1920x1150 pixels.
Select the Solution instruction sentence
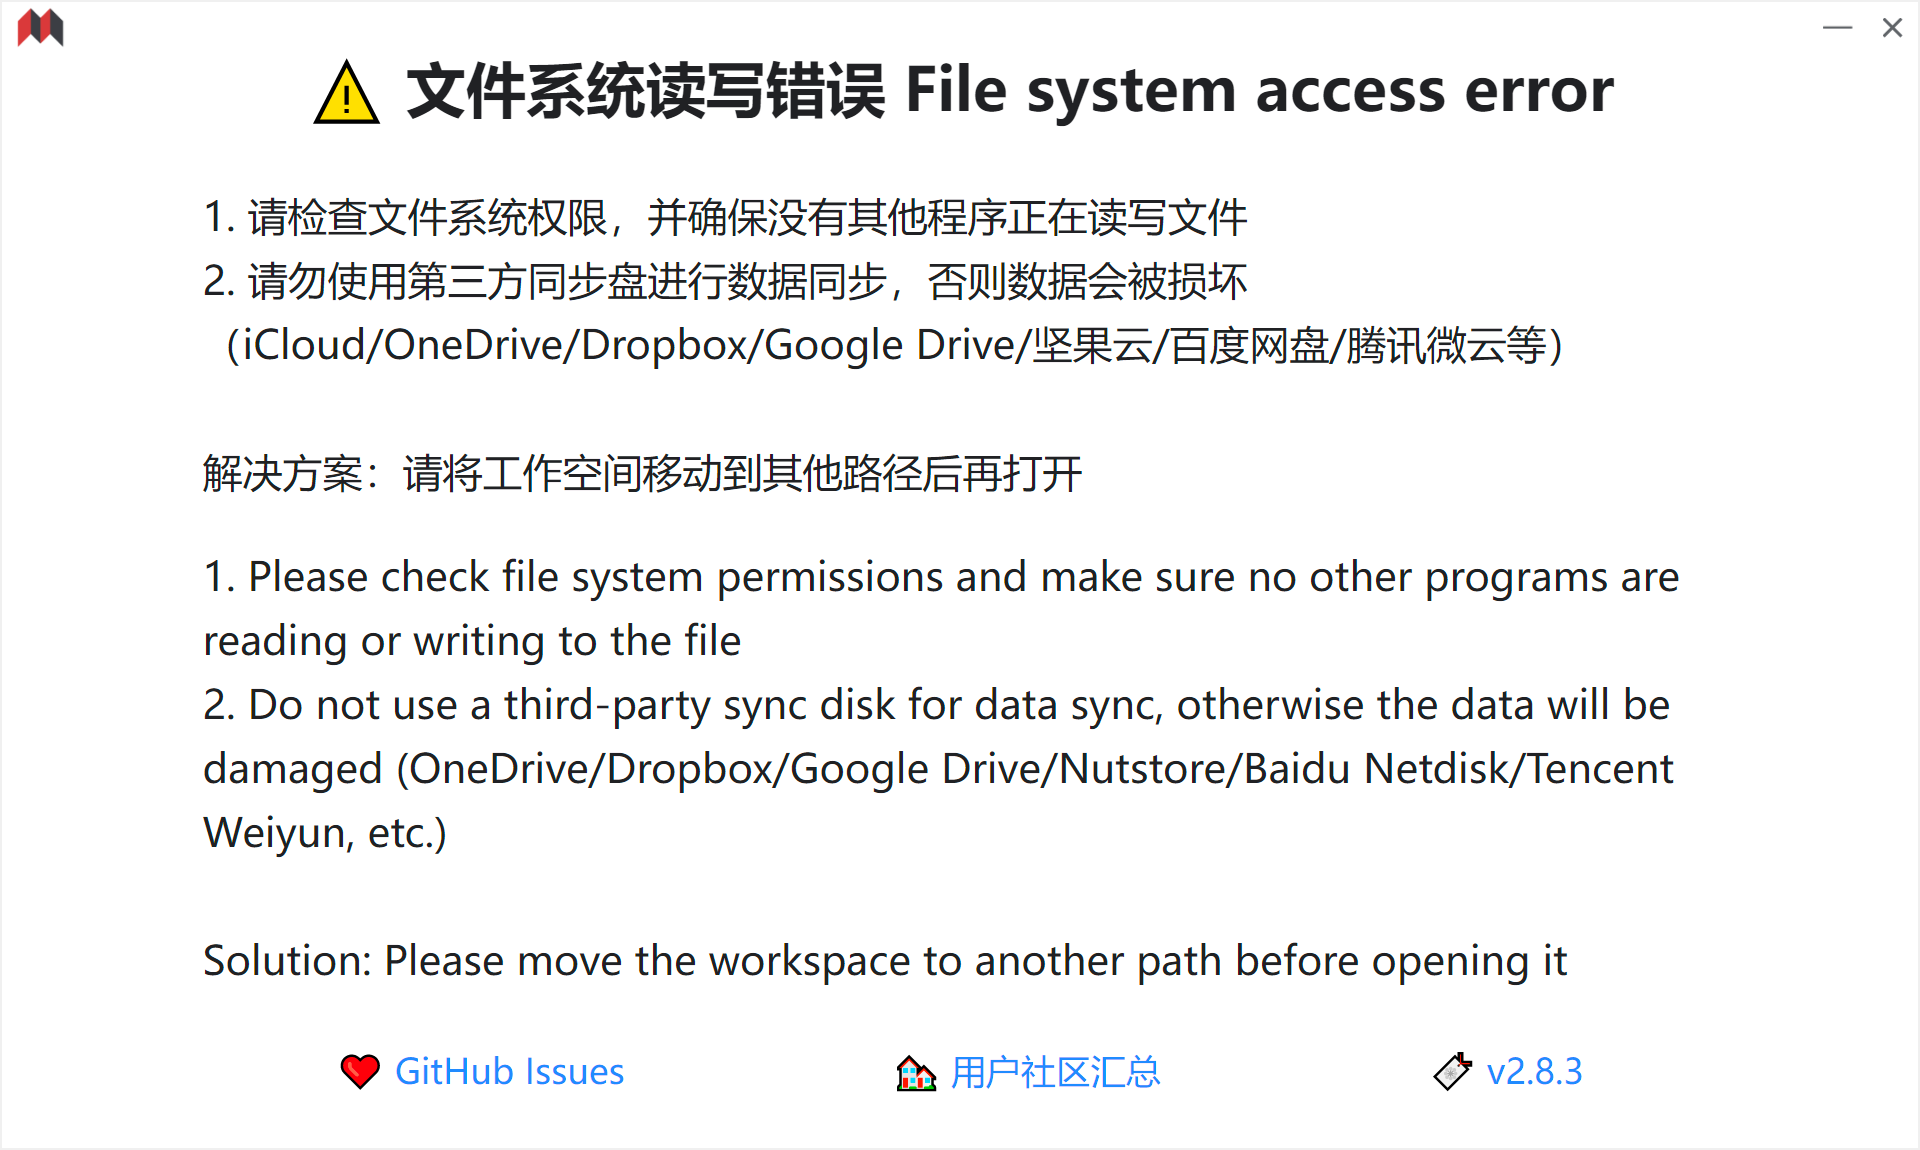[886, 961]
